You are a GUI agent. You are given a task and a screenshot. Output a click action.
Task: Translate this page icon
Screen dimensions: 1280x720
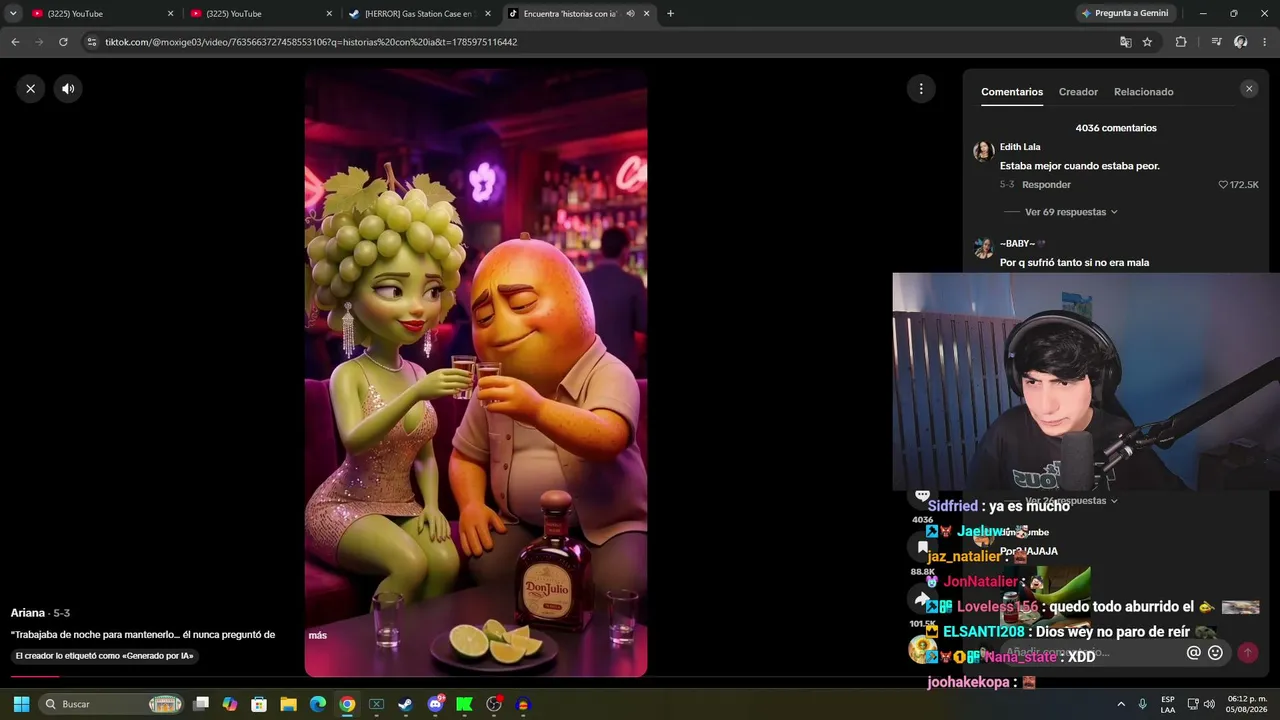(1126, 42)
